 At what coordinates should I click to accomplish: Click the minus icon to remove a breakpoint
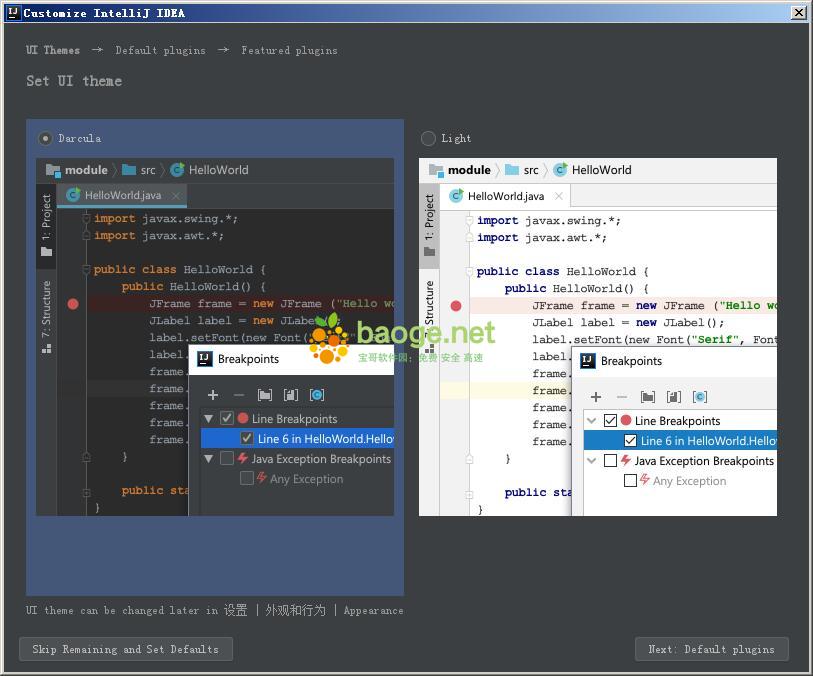240,395
